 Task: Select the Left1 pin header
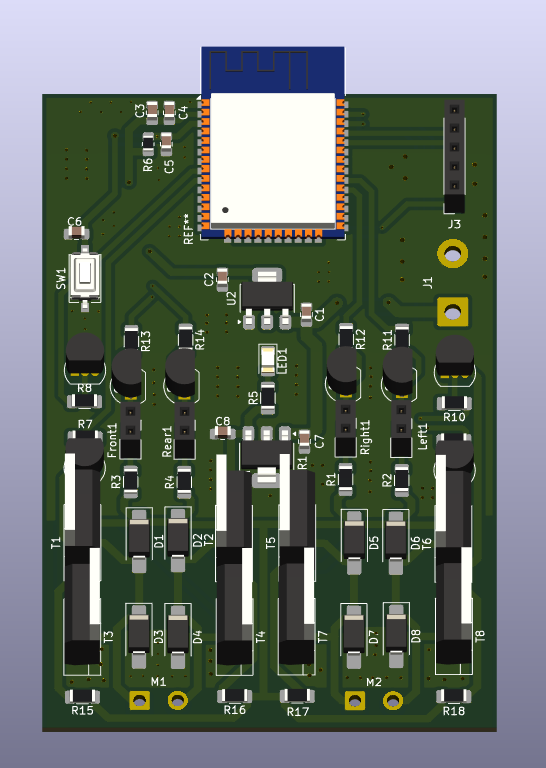click(x=401, y=429)
